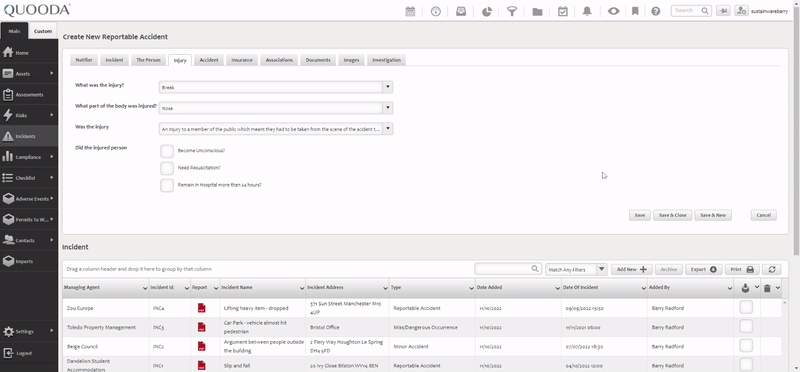
Task: Open the pie chart reports icon
Action: point(487,11)
